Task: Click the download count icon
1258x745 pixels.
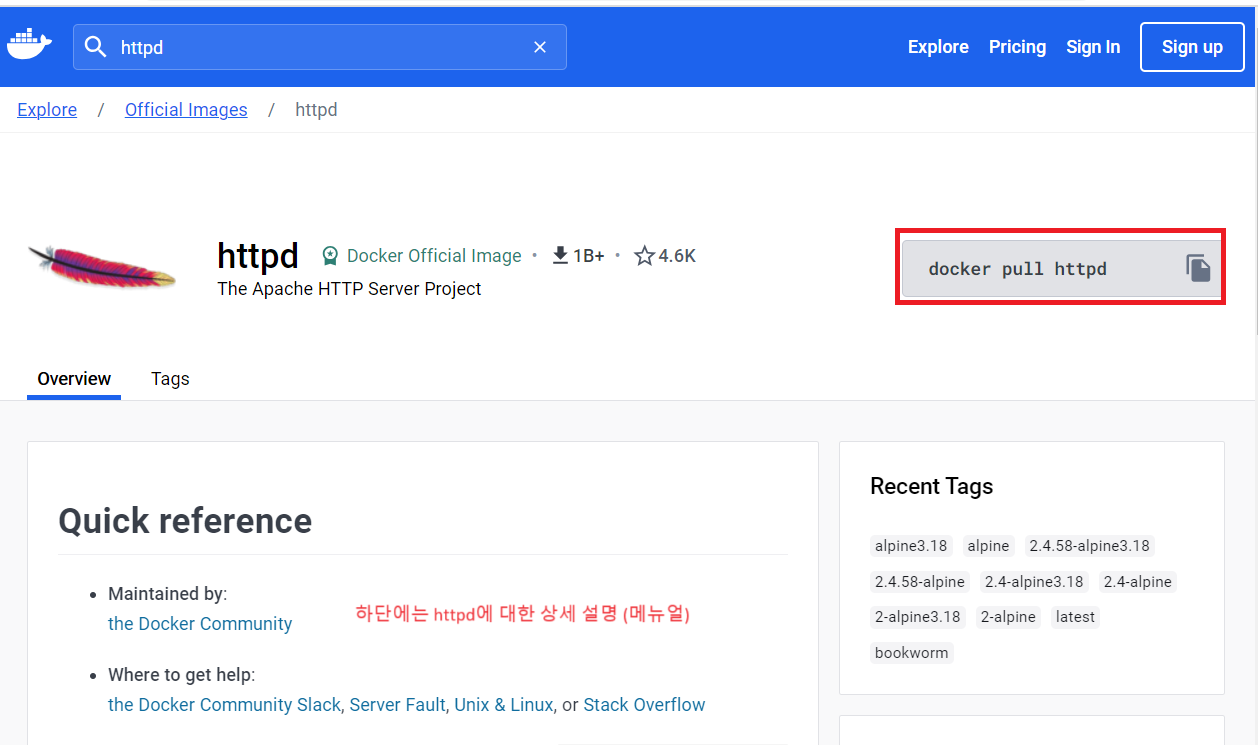Action: [x=560, y=256]
